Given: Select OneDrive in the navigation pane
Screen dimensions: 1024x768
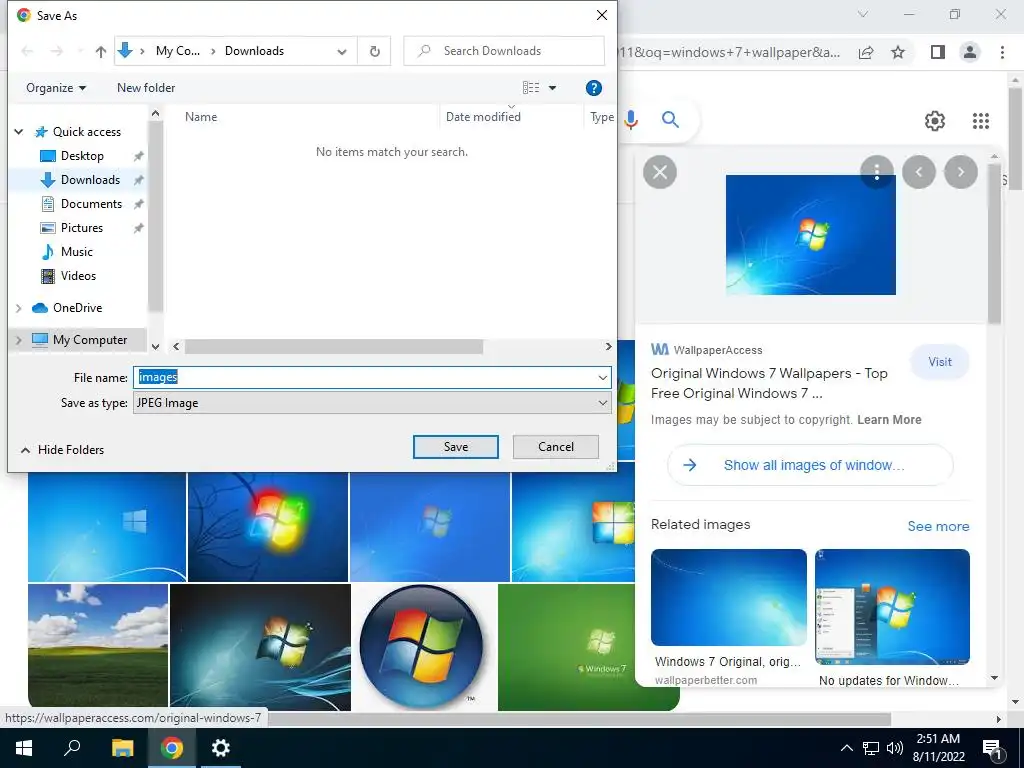Looking at the screenshot, I should click(77, 308).
